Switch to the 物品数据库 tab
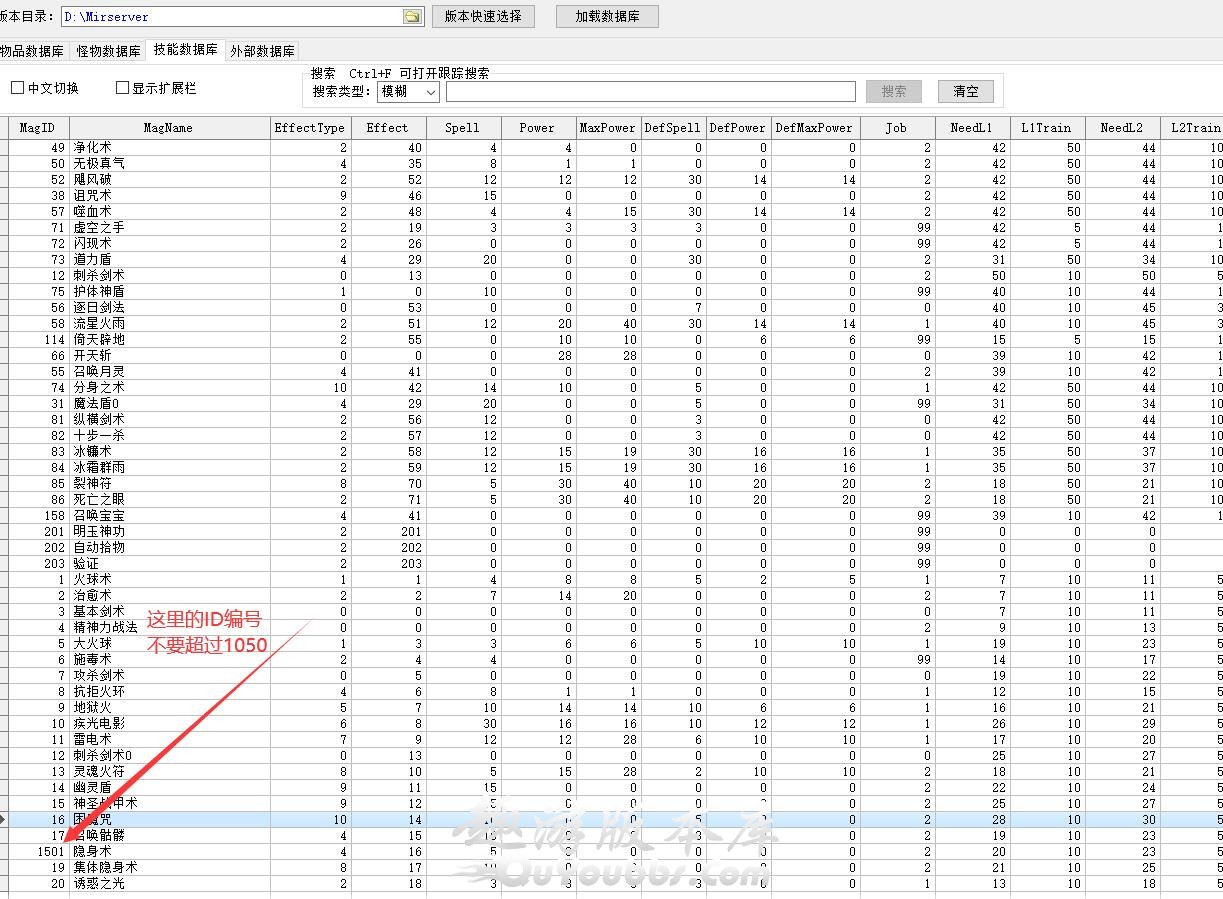Image resolution: width=1223 pixels, height=899 pixels. coord(32,51)
